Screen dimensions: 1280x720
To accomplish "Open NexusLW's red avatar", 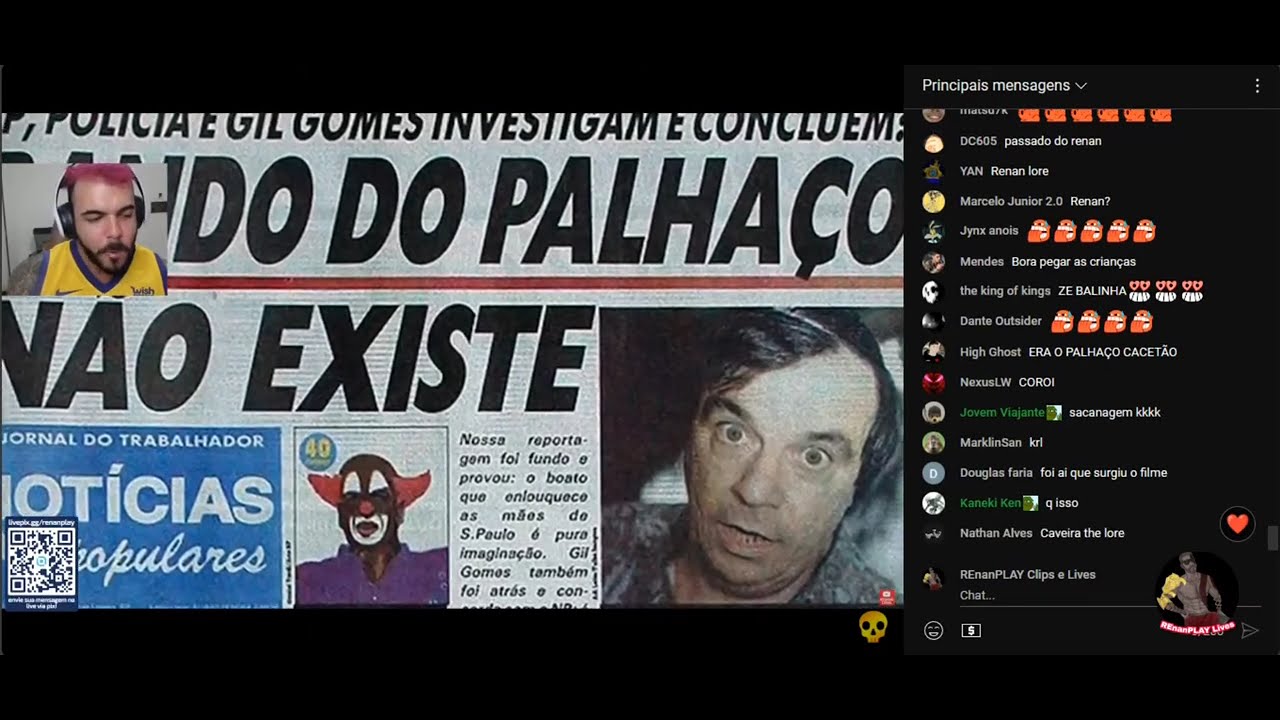I will pos(933,382).
